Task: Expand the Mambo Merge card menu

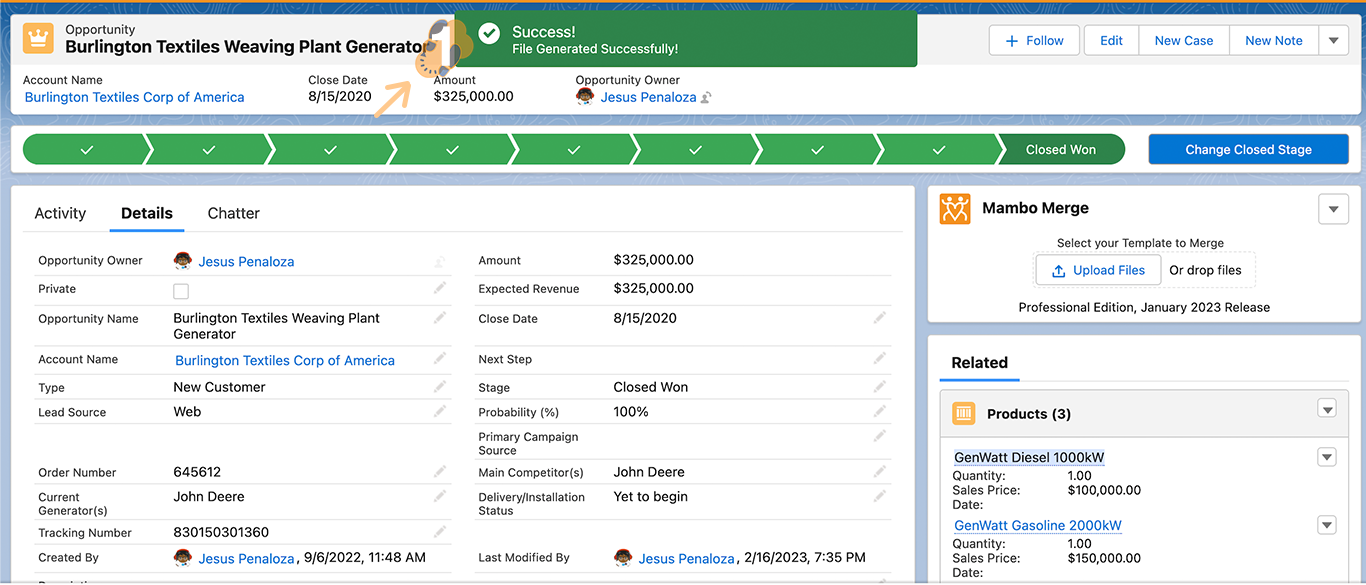Action: pyautogui.click(x=1333, y=210)
